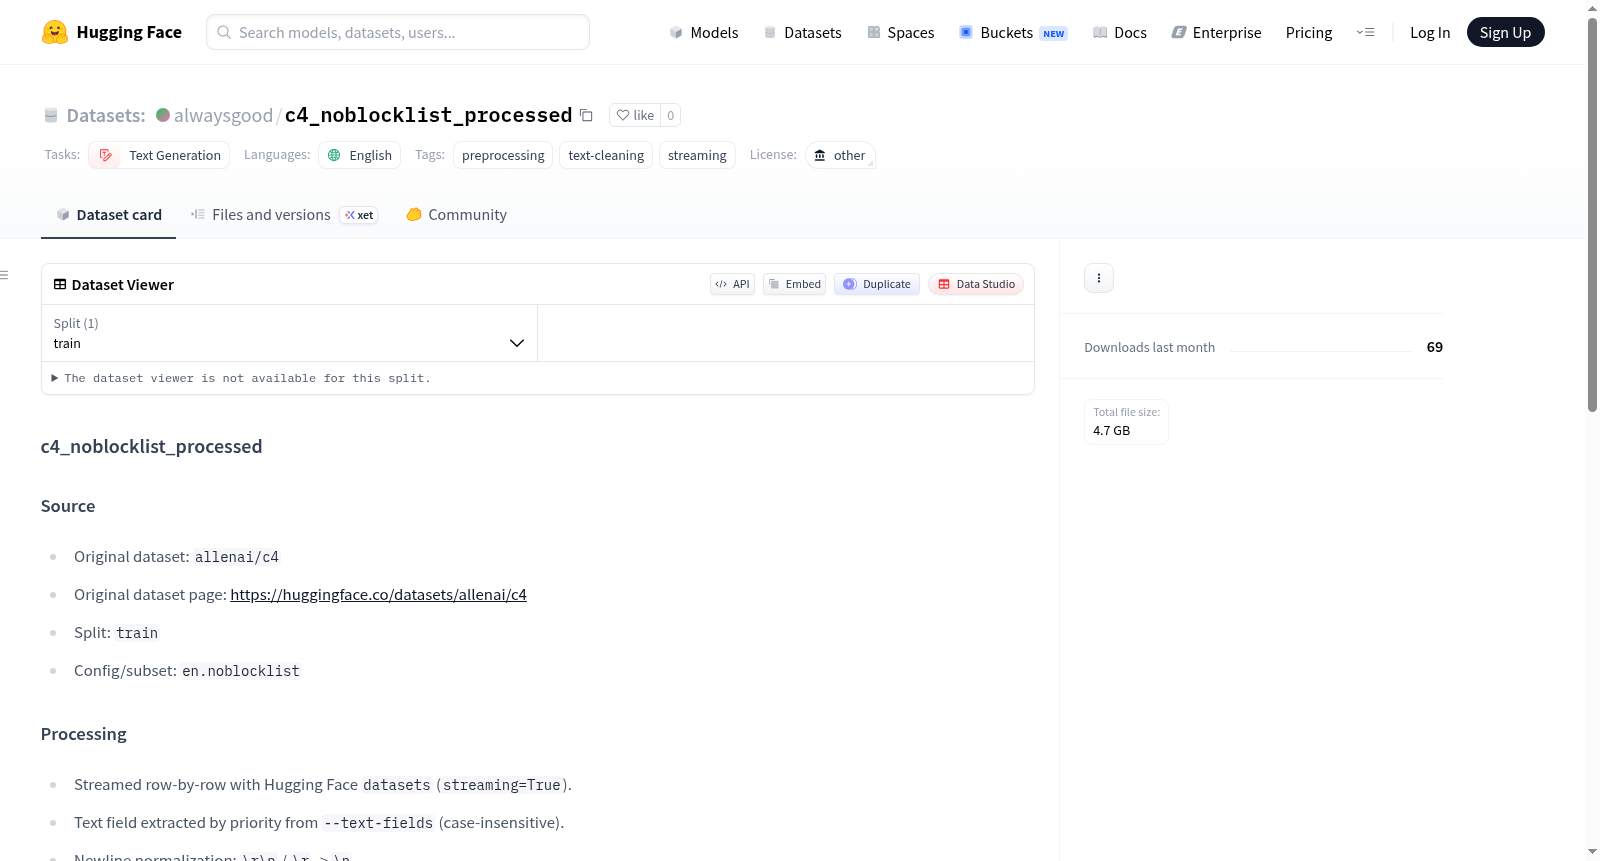Click the Sign Up button
1600x861 pixels.
coord(1505,32)
